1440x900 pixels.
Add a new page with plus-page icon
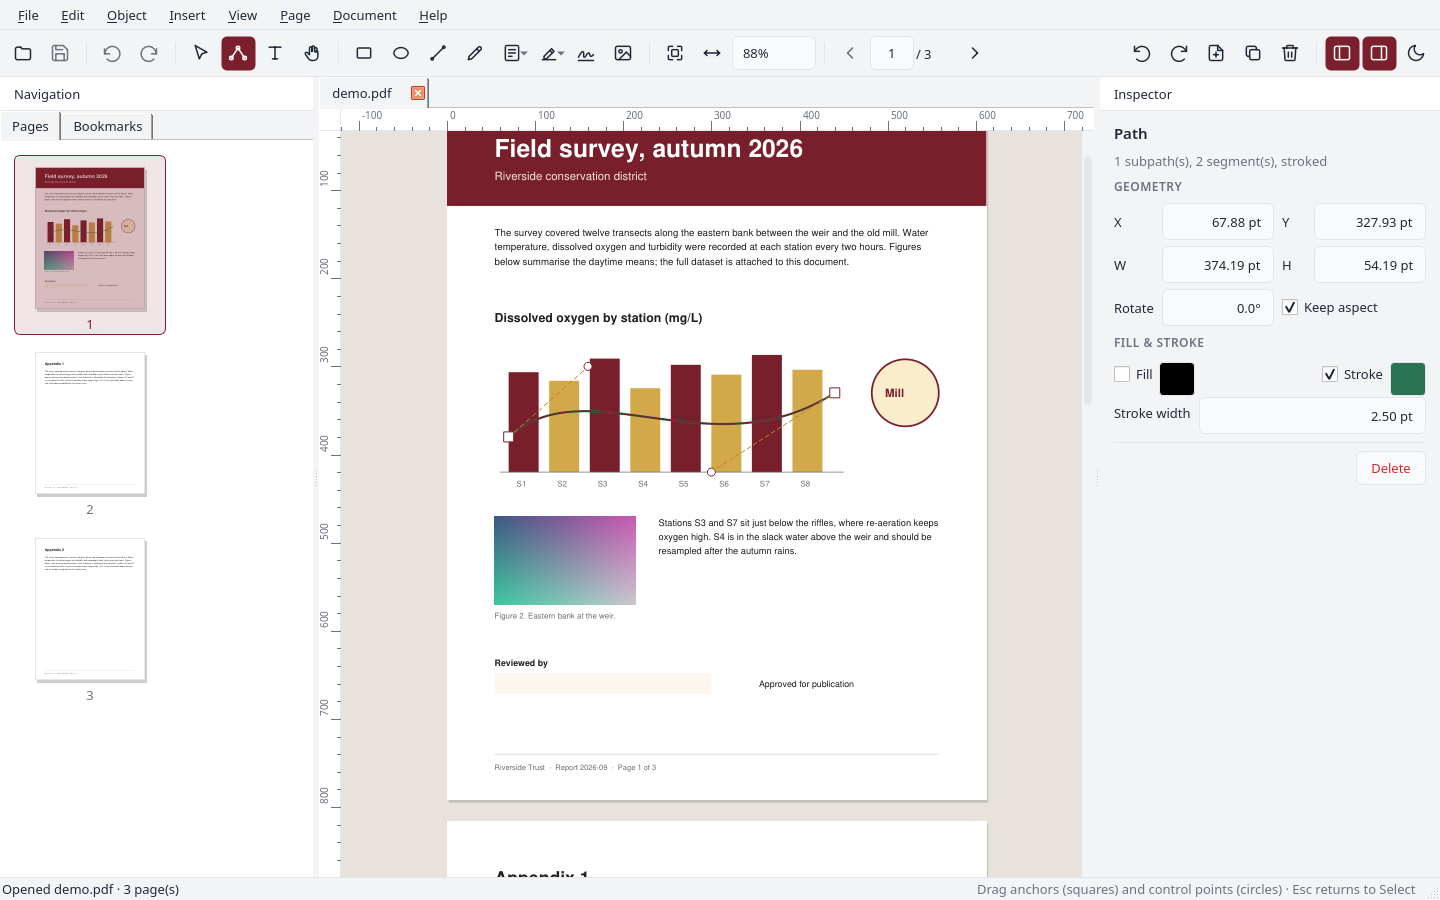point(1216,53)
